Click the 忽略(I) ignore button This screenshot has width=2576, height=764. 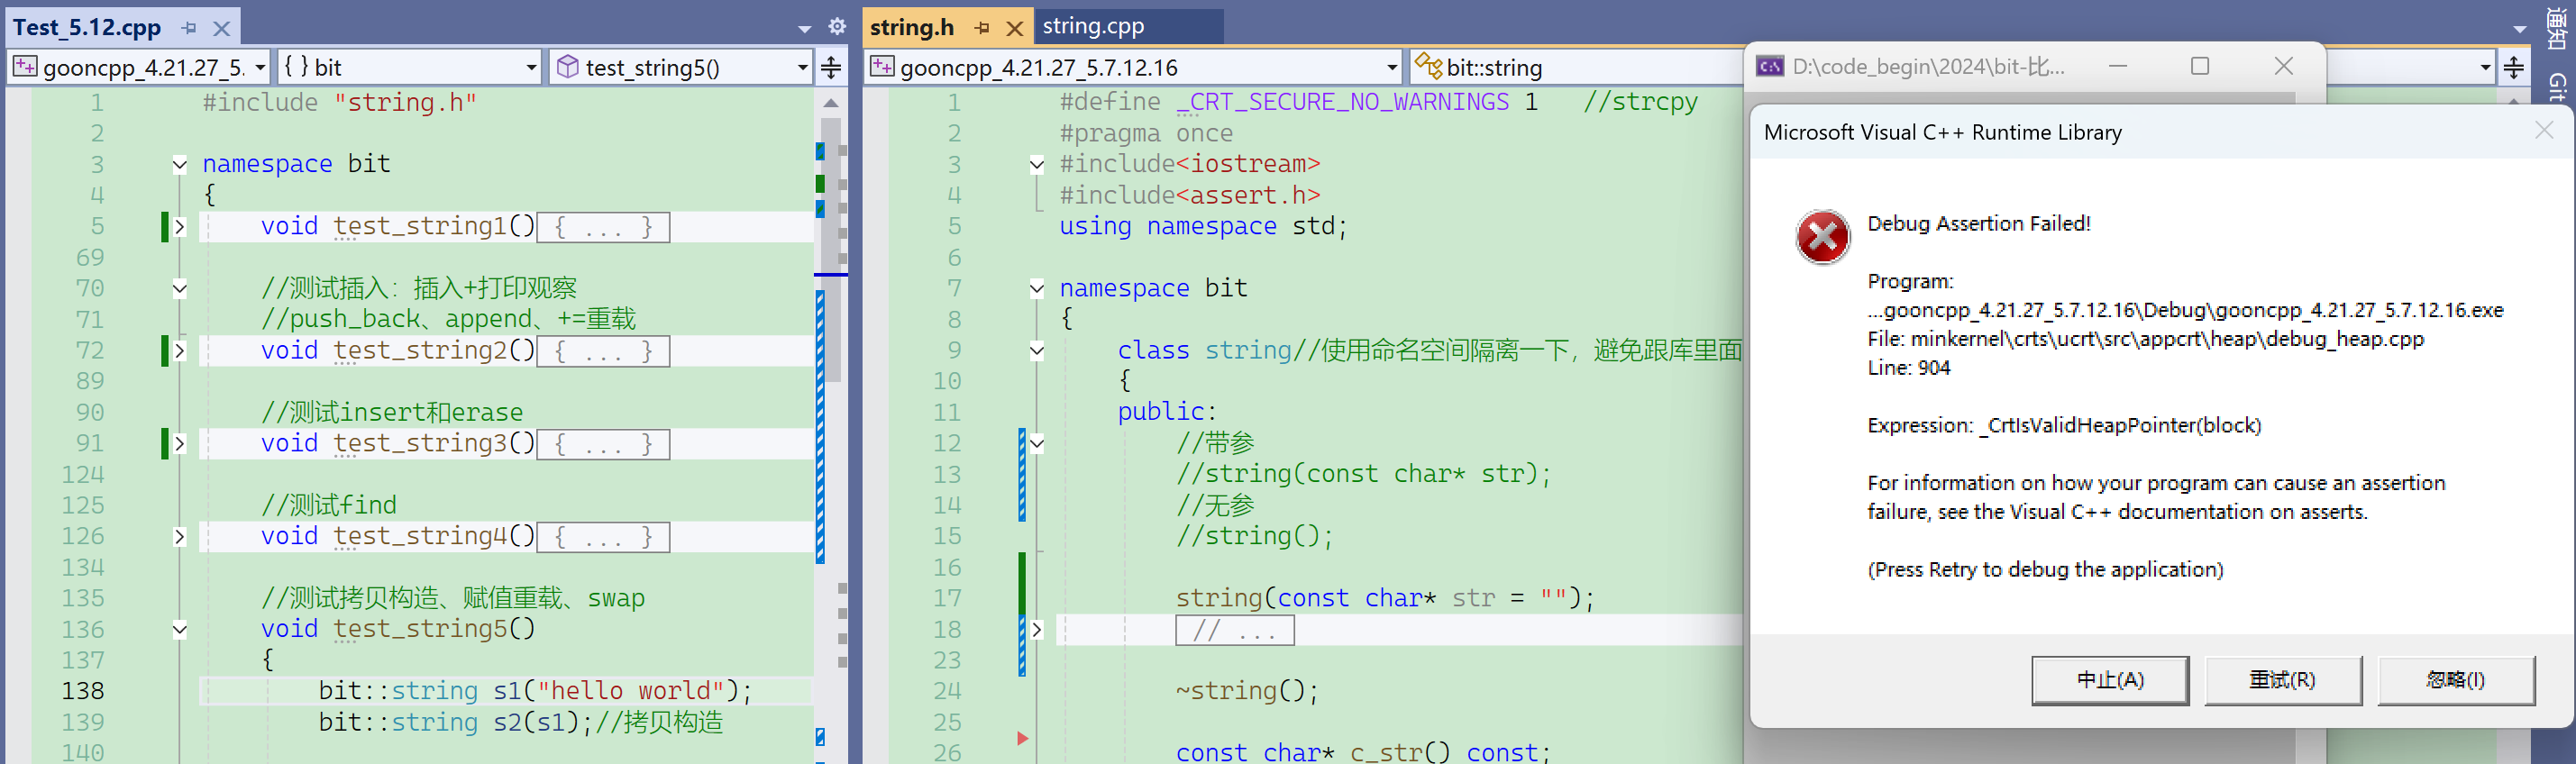point(2456,680)
